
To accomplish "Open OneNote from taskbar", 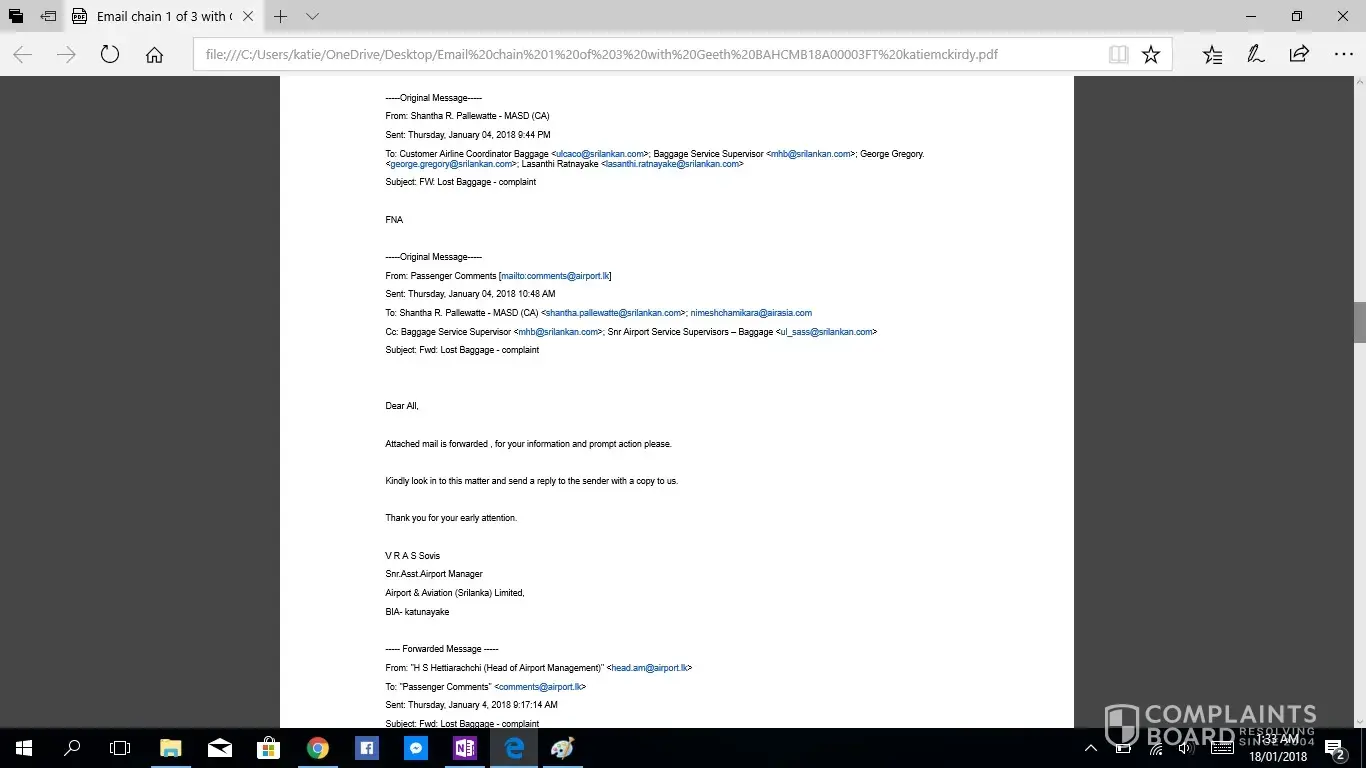I will click(x=464, y=748).
